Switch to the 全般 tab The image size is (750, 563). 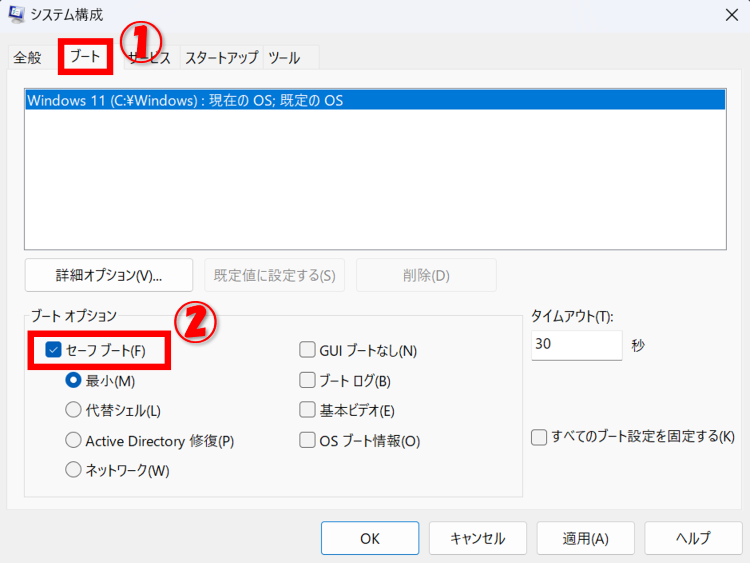pyautogui.click(x=27, y=58)
